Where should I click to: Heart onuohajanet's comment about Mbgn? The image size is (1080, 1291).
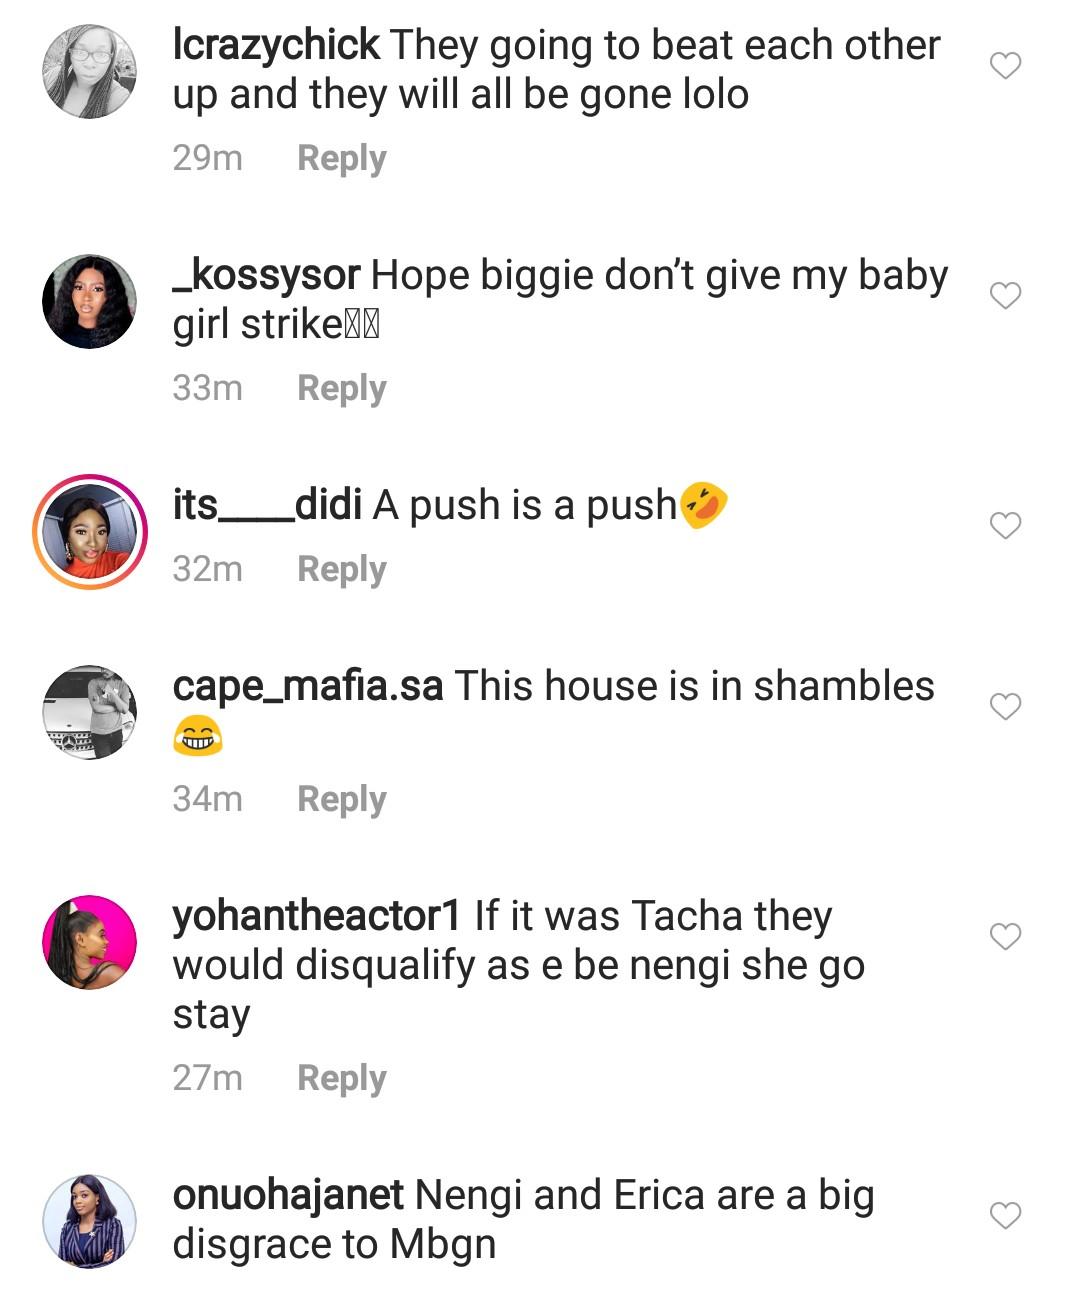coord(1005,1215)
